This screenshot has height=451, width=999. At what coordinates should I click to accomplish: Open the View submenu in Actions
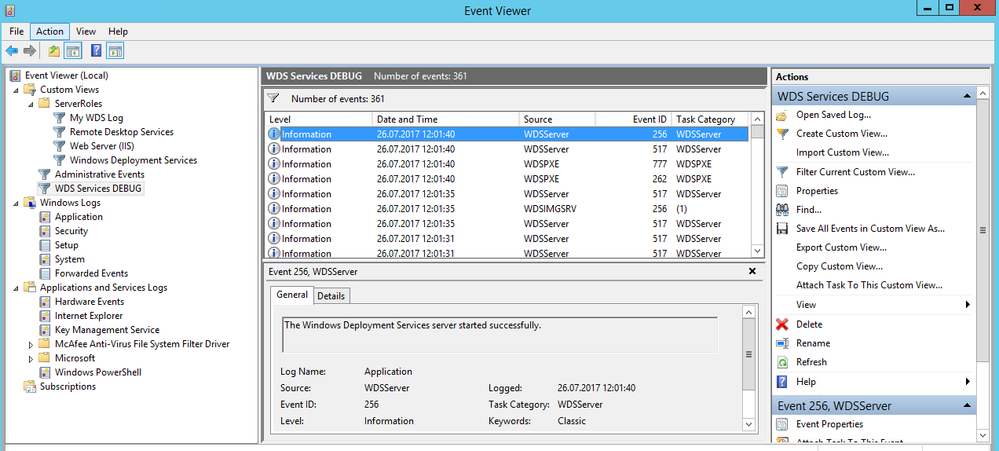tap(873, 305)
